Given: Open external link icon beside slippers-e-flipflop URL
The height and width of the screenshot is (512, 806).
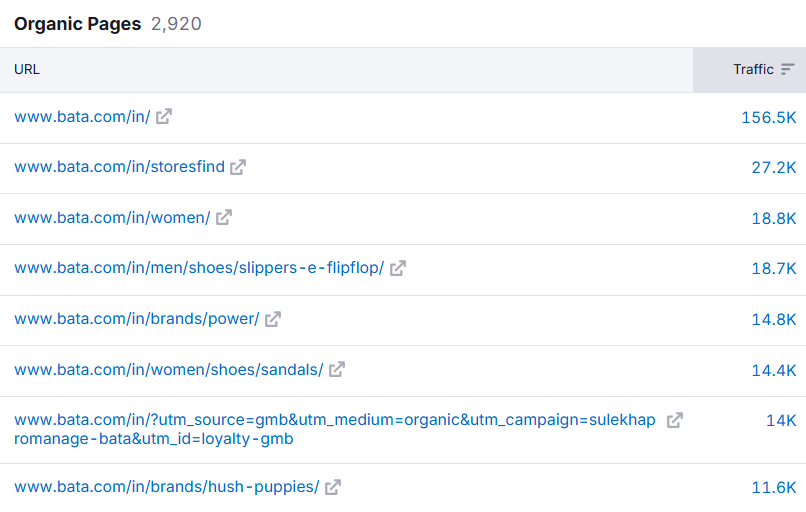Looking at the screenshot, I should tap(398, 268).
